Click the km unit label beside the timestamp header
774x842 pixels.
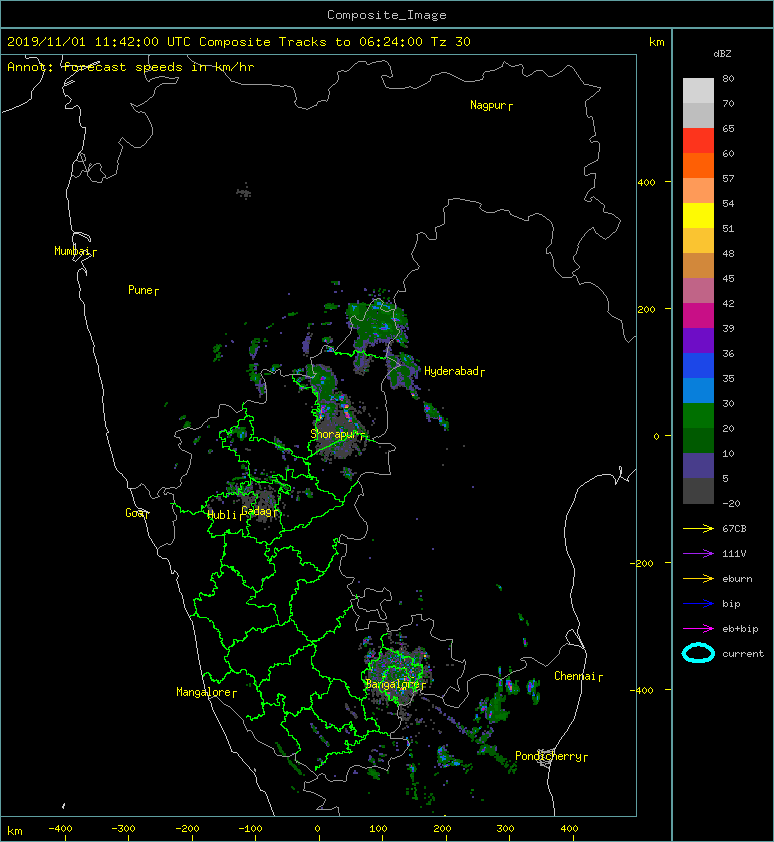click(656, 42)
